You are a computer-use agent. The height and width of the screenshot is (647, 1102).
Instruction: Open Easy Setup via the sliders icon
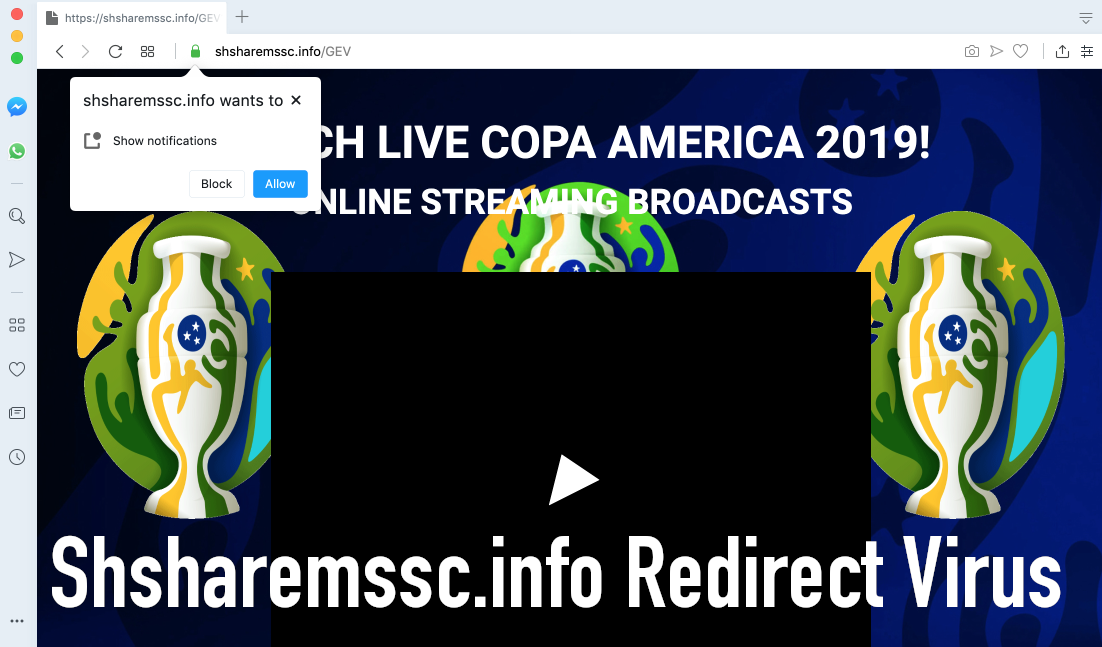pos(1088,51)
